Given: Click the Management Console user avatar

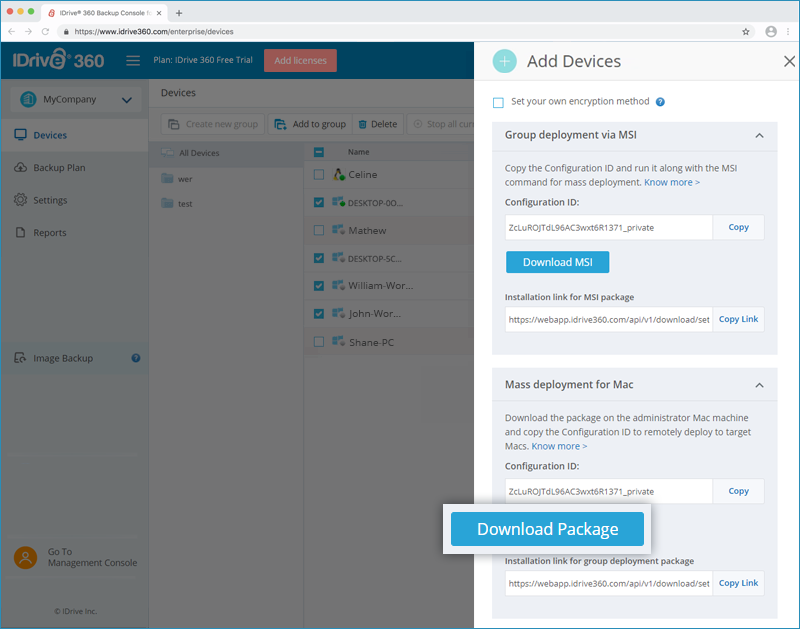Looking at the screenshot, I should [x=26, y=558].
